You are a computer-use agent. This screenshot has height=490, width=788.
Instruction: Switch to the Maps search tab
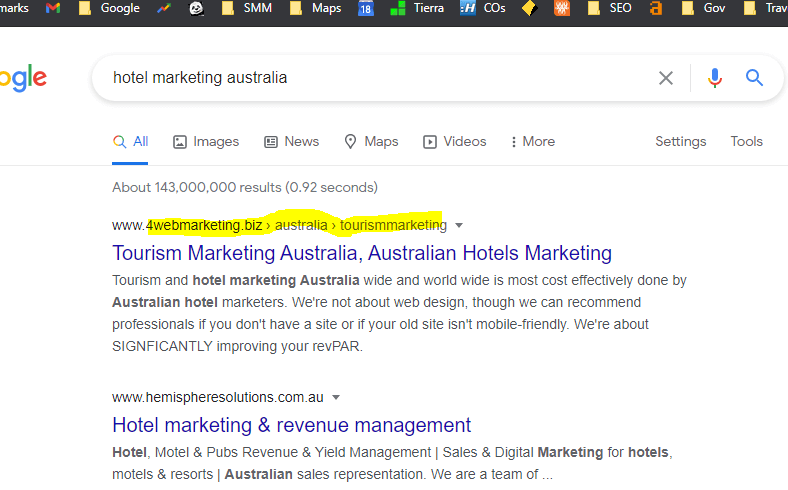(x=371, y=142)
